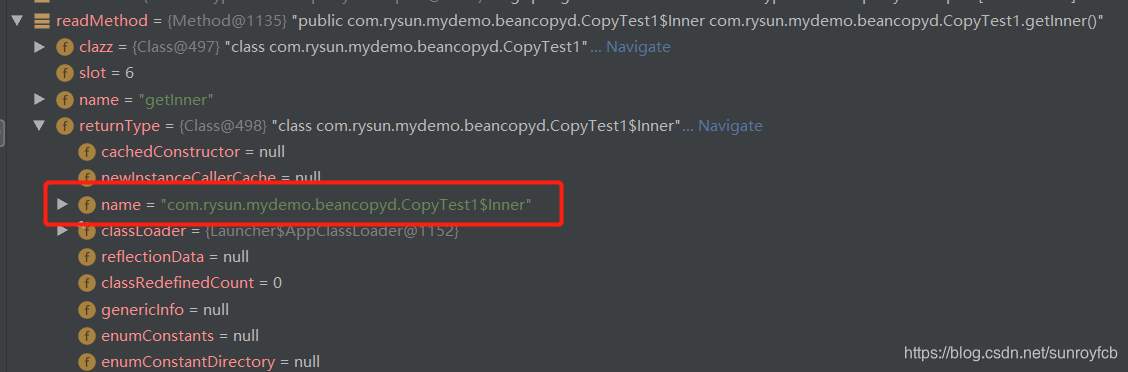Click the field icon next to clazz

coord(65,47)
